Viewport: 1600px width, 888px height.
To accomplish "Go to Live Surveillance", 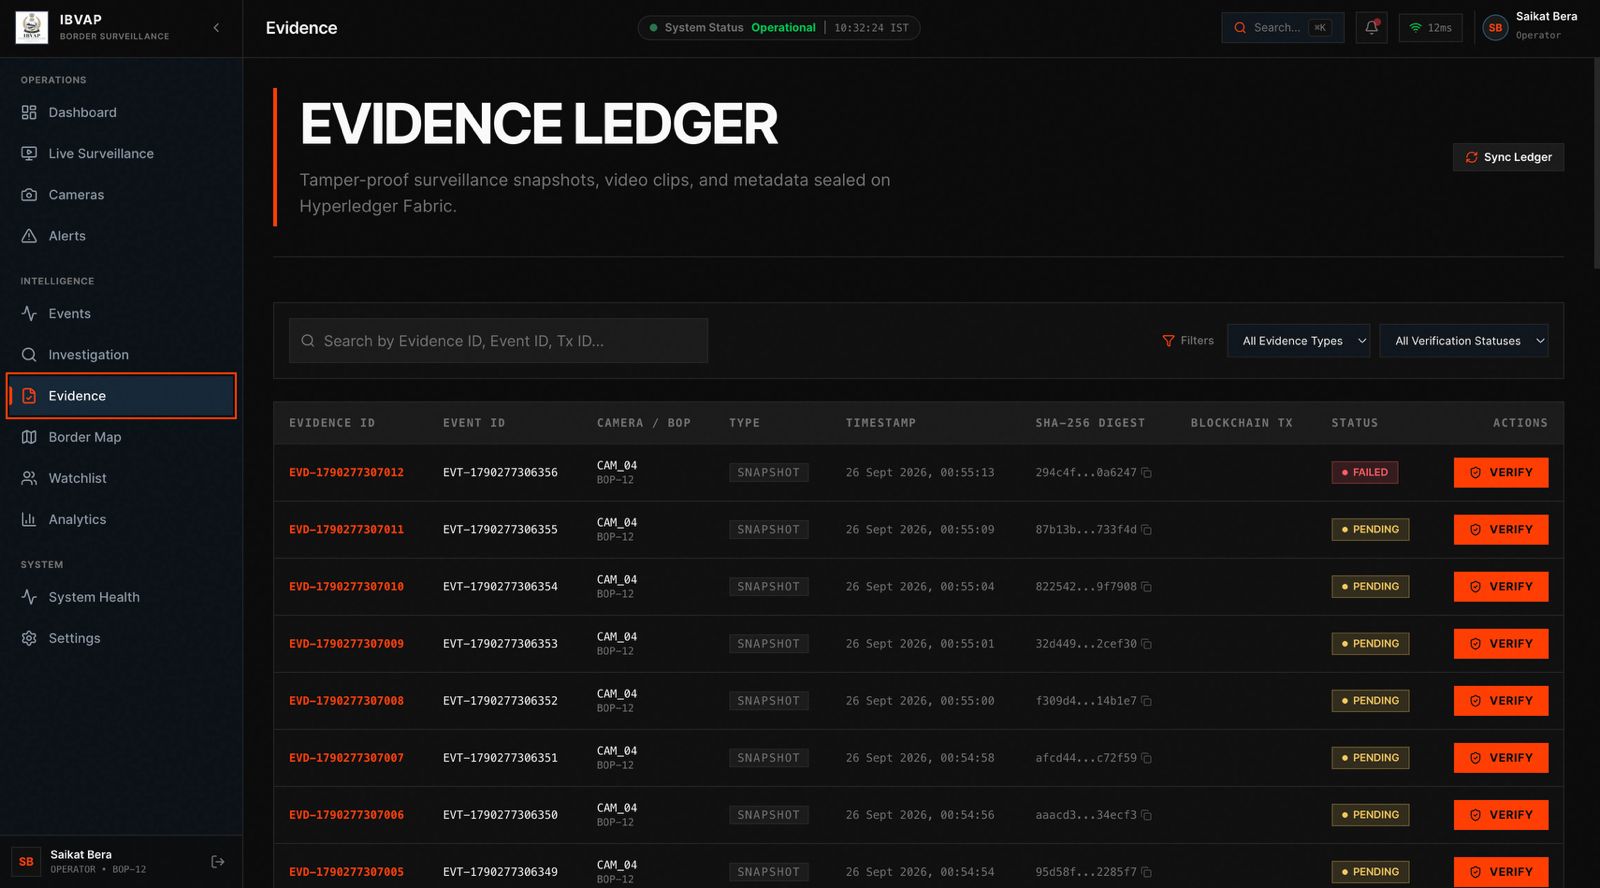I will pos(121,154).
